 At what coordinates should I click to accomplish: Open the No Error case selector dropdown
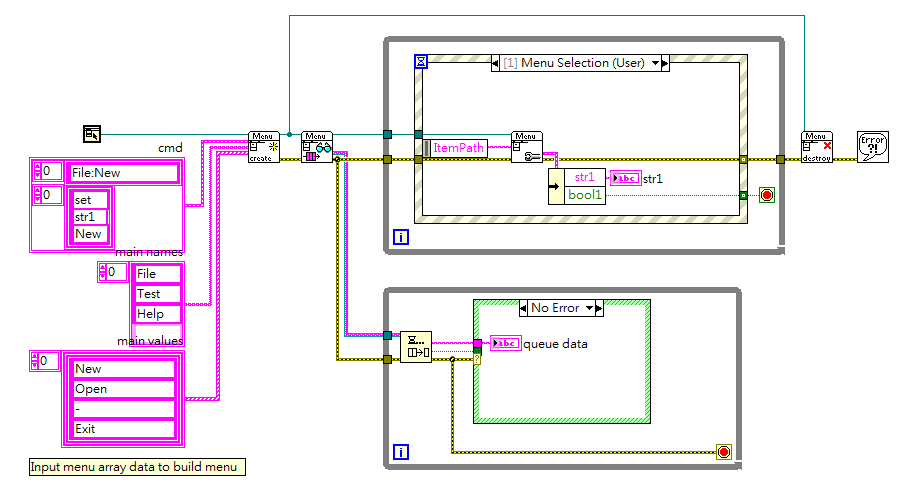(x=590, y=308)
